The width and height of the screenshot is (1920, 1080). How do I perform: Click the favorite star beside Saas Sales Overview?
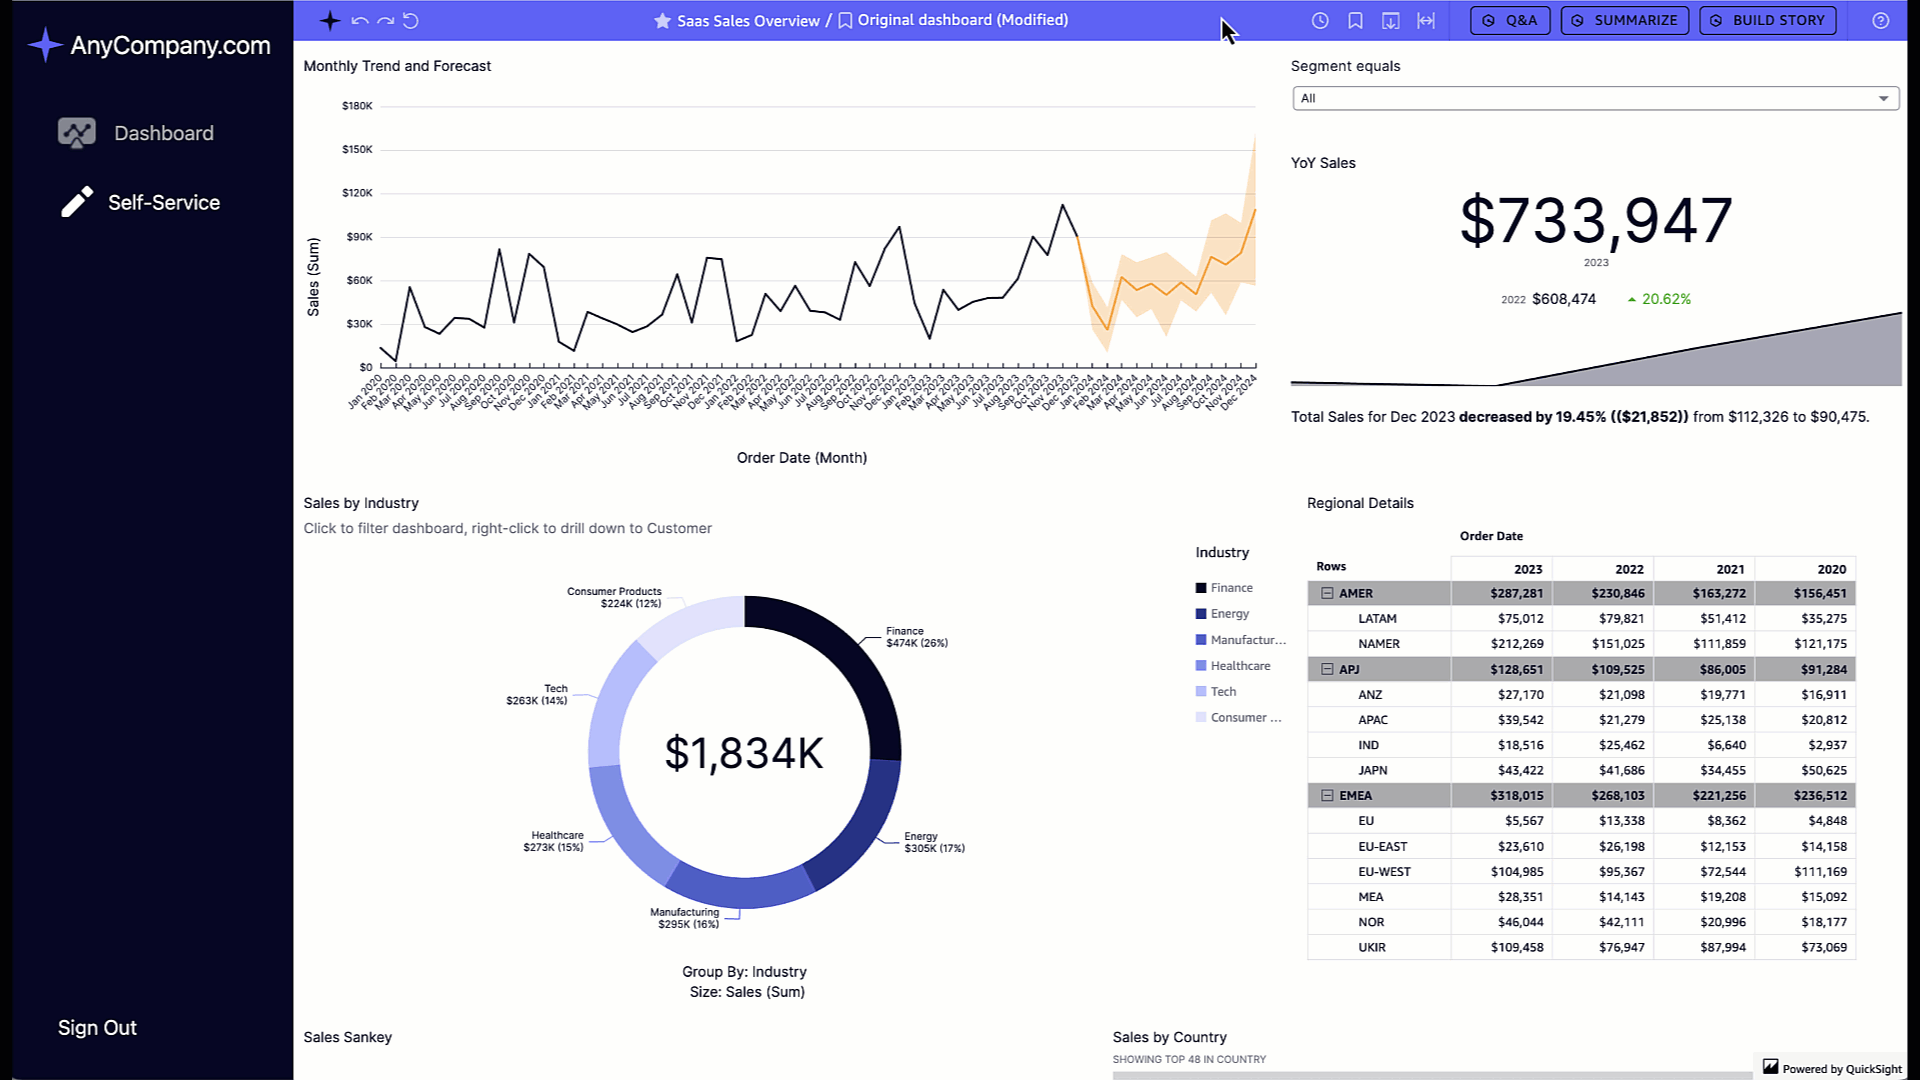tap(662, 21)
